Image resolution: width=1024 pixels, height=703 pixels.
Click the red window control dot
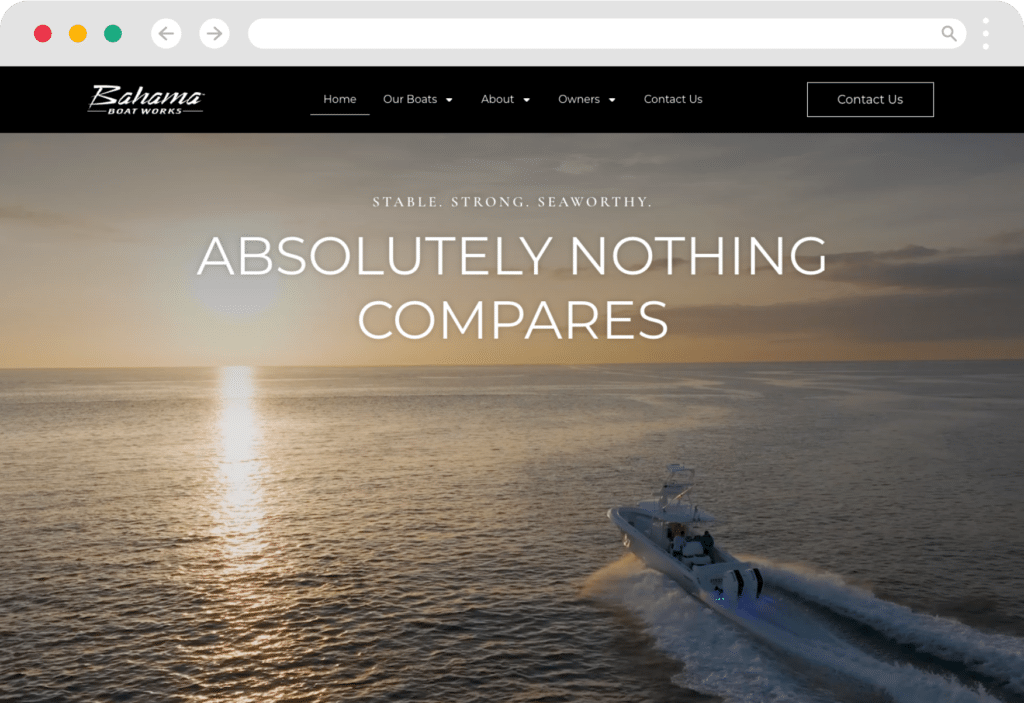pyautogui.click(x=43, y=33)
